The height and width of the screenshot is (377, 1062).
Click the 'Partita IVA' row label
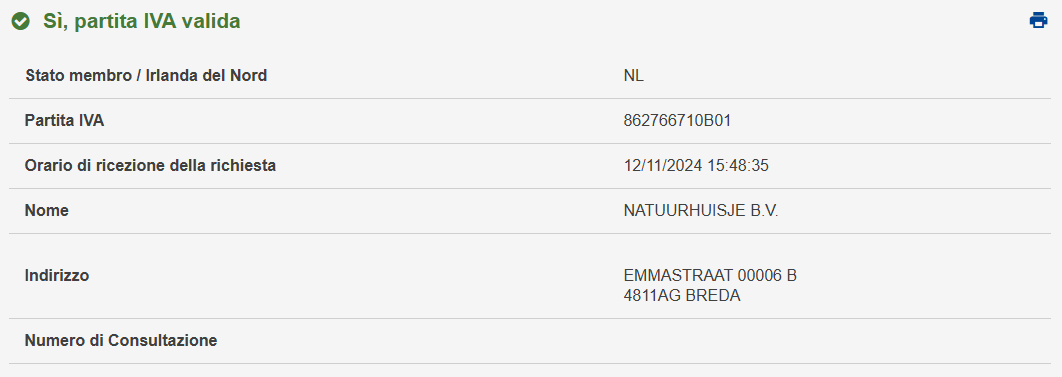64,120
